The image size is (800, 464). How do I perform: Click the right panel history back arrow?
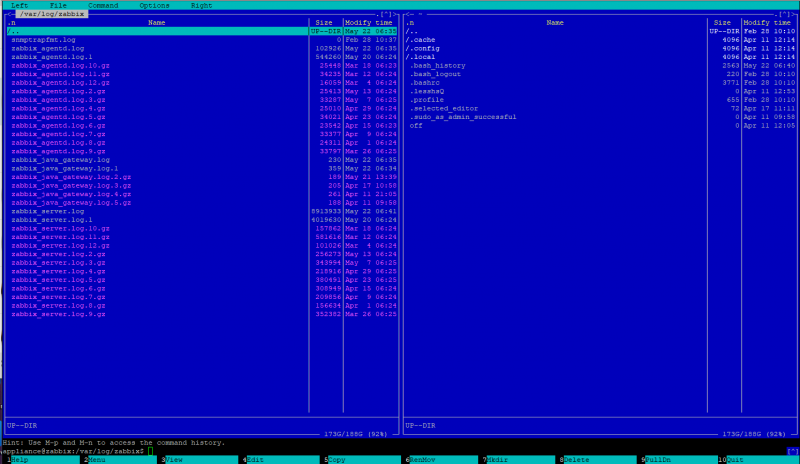click(x=408, y=14)
